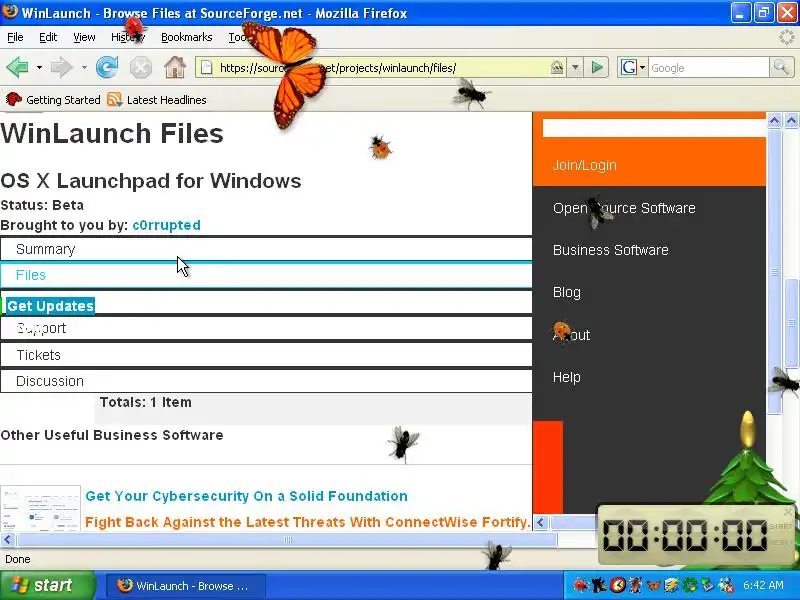Viewport: 800px width, 600px height.
Task: Click the cockroach tray icon
Action: tap(635, 585)
